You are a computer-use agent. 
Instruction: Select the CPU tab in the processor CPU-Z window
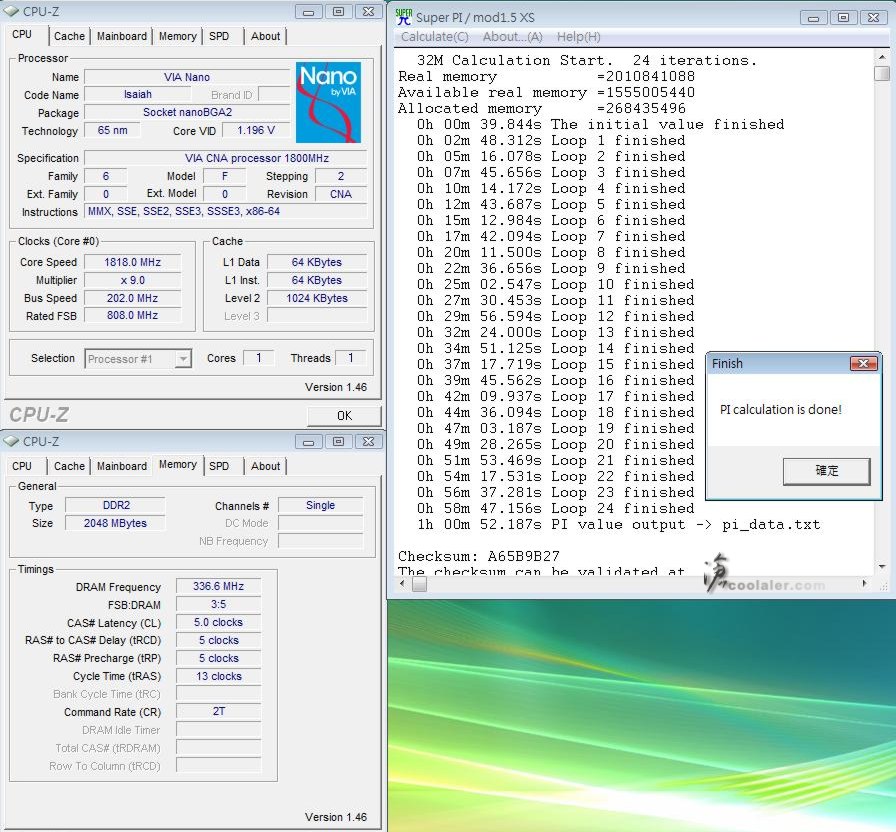tap(22, 34)
